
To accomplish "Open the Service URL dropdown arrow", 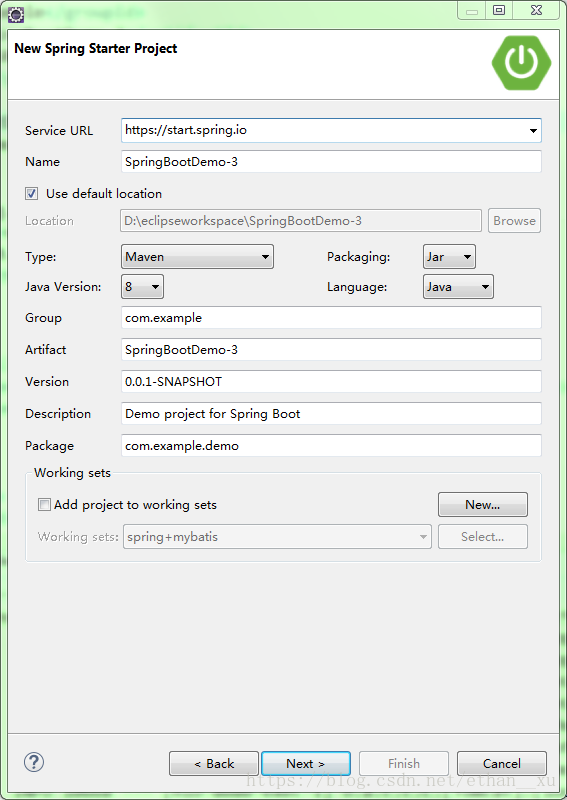I will pyautogui.click(x=533, y=131).
